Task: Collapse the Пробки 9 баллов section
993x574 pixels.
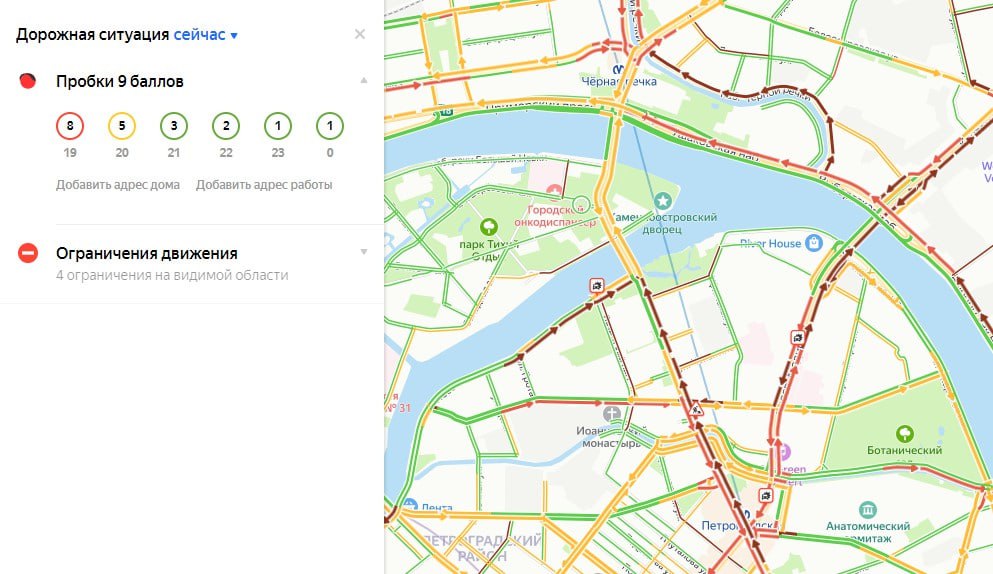Action: pos(364,81)
